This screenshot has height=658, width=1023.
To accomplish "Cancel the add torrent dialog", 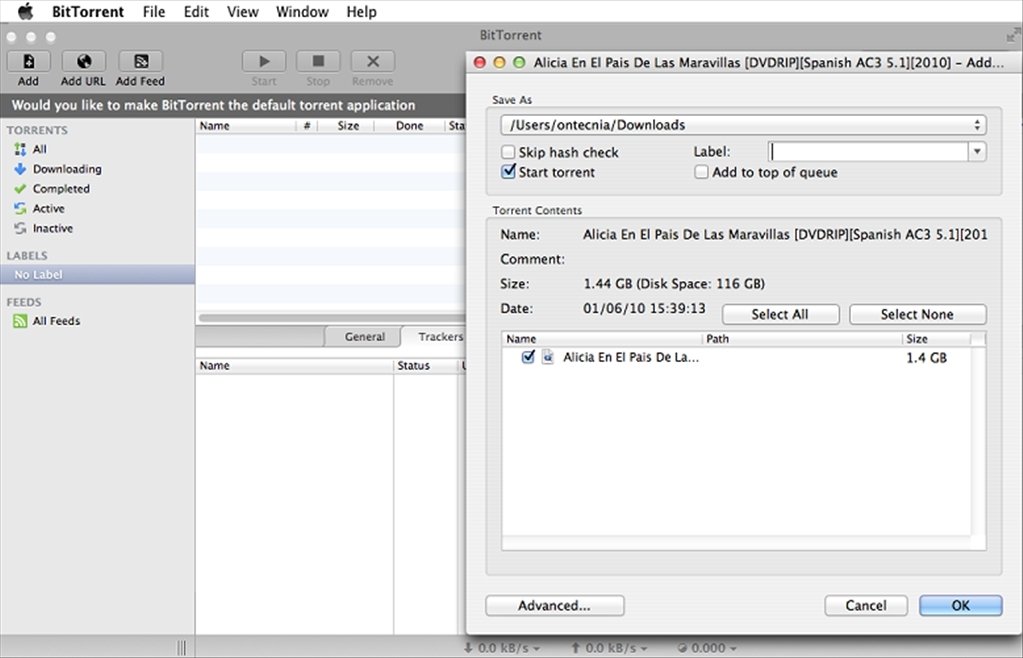I will pos(866,605).
